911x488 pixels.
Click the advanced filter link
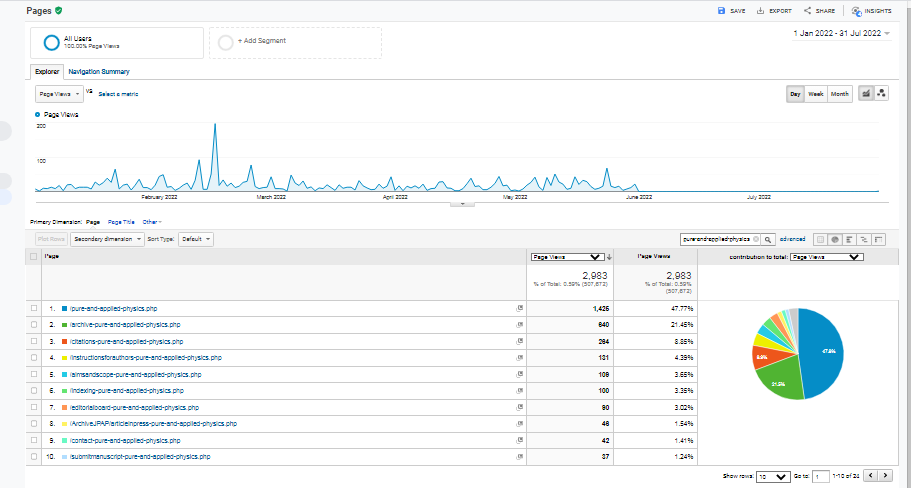point(792,240)
